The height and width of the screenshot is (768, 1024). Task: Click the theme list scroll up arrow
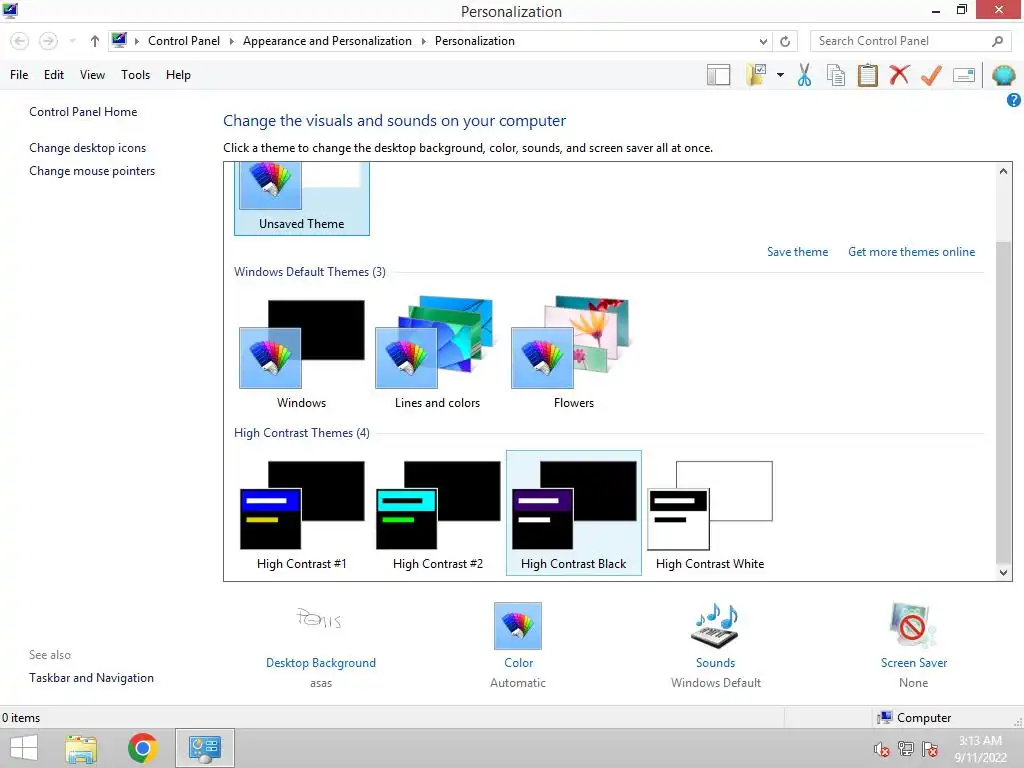(x=1003, y=171)
